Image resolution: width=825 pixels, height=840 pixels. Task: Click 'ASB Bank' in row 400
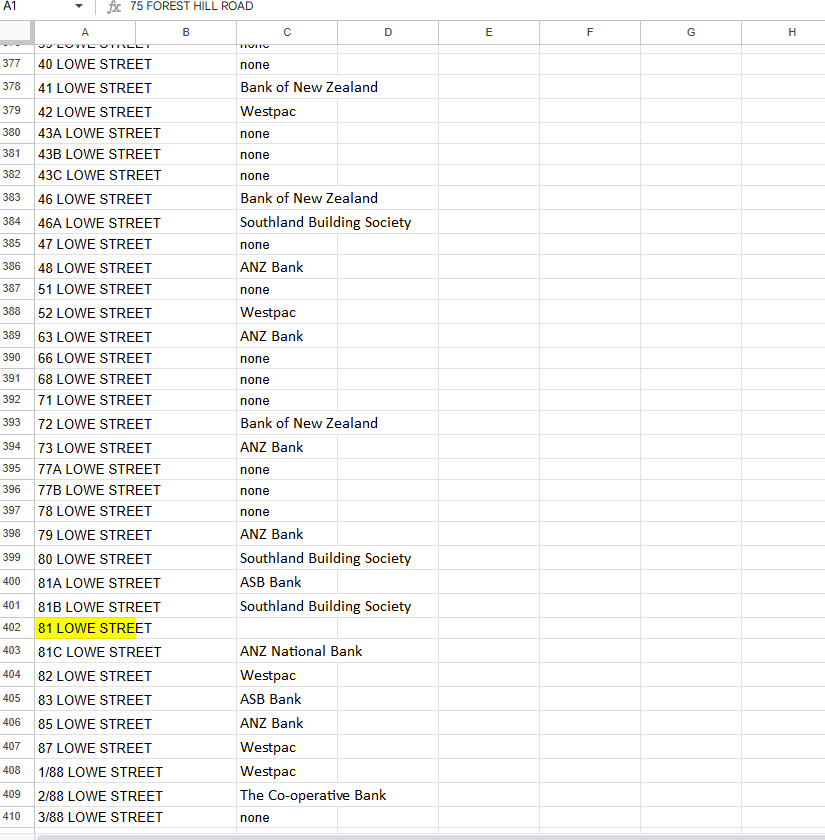[x=271, y=582]
